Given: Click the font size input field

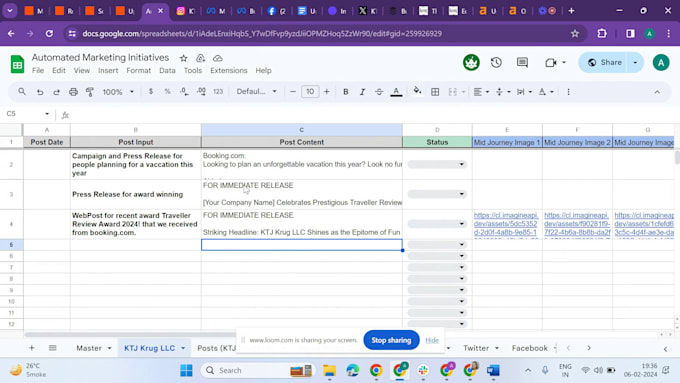Looking at the screenshot, I should pos(310,92).
